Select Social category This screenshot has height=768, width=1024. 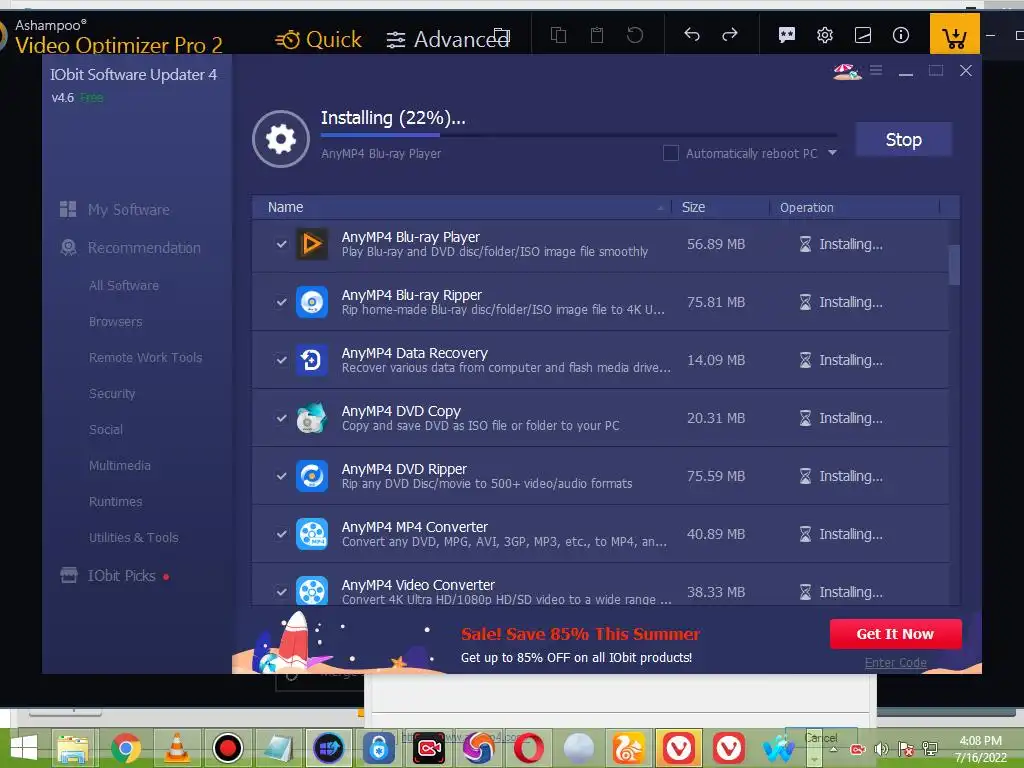[106, 429]
